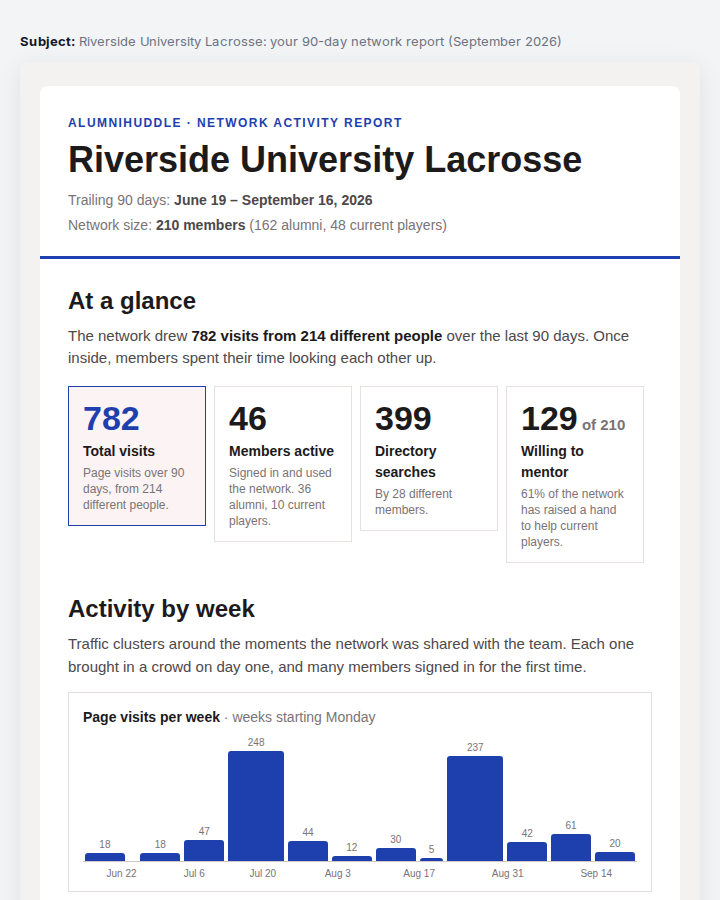Select the 782 Total visits card
This screenshot has width=720, height=900.
point(137,456)
